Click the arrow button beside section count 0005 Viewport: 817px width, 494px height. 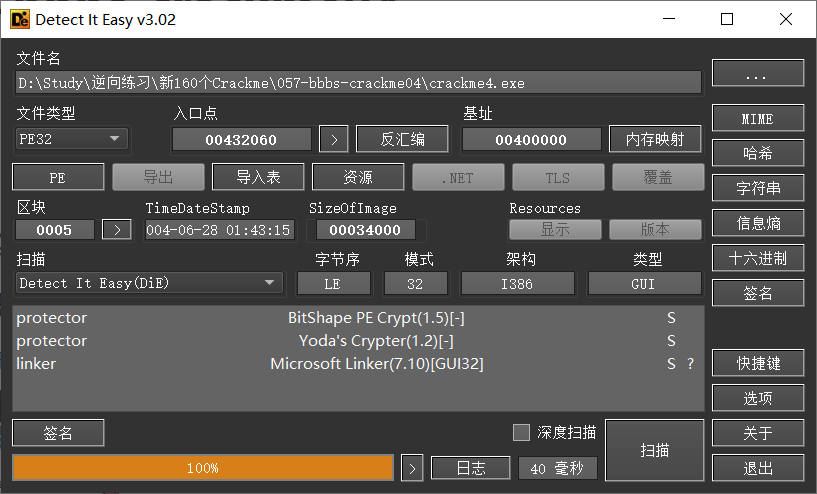[117, 230]
